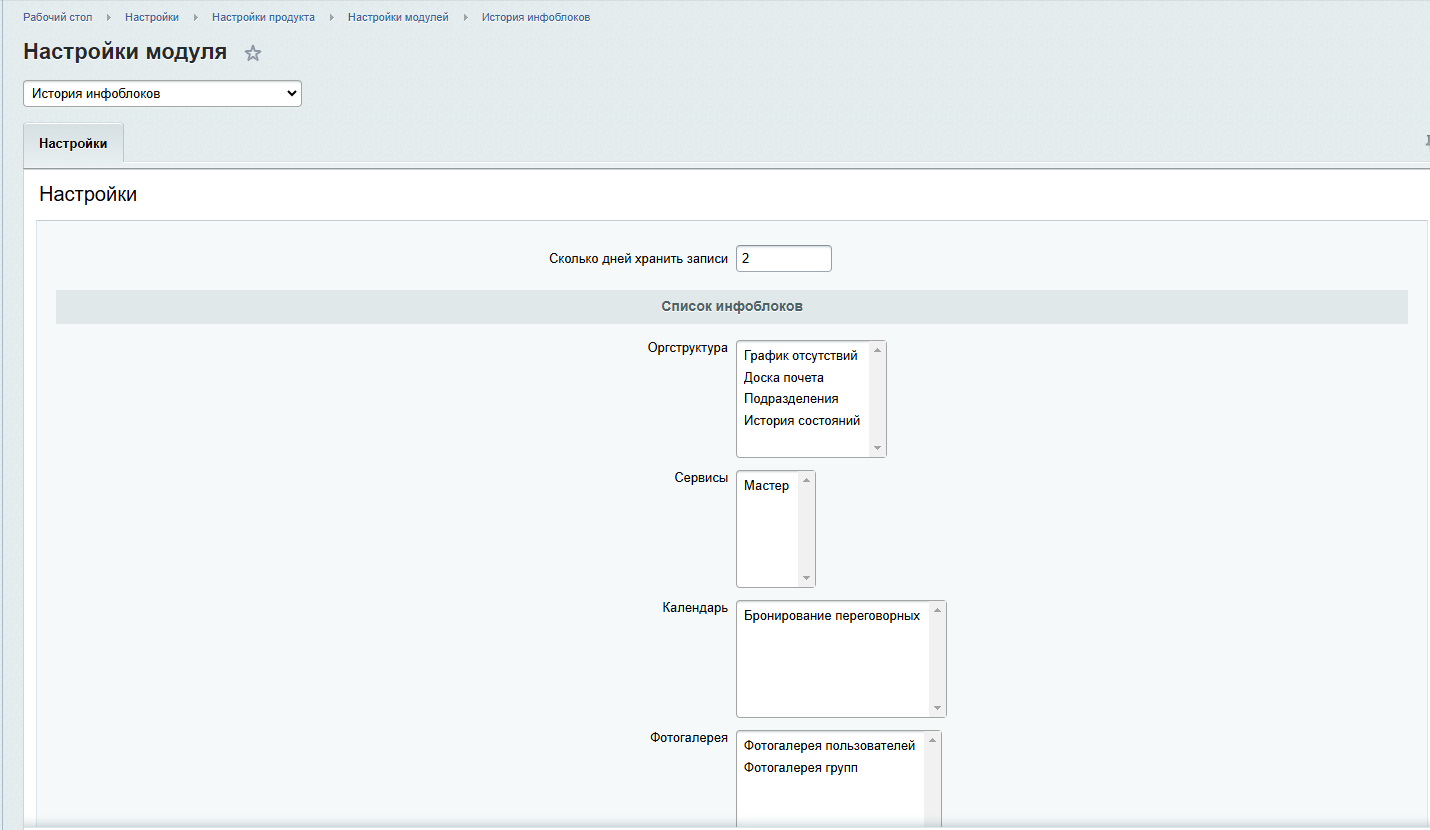Open Настройки модулей breadcrumb link

pos(398,17)
